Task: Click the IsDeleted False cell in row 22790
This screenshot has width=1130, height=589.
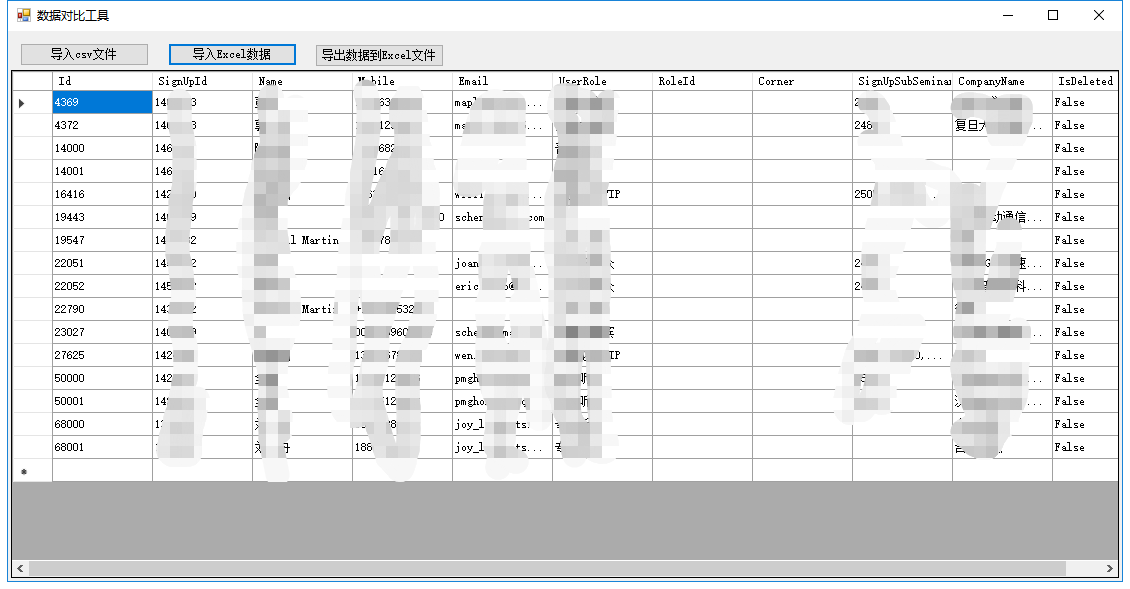Action: coord(1085,309)
